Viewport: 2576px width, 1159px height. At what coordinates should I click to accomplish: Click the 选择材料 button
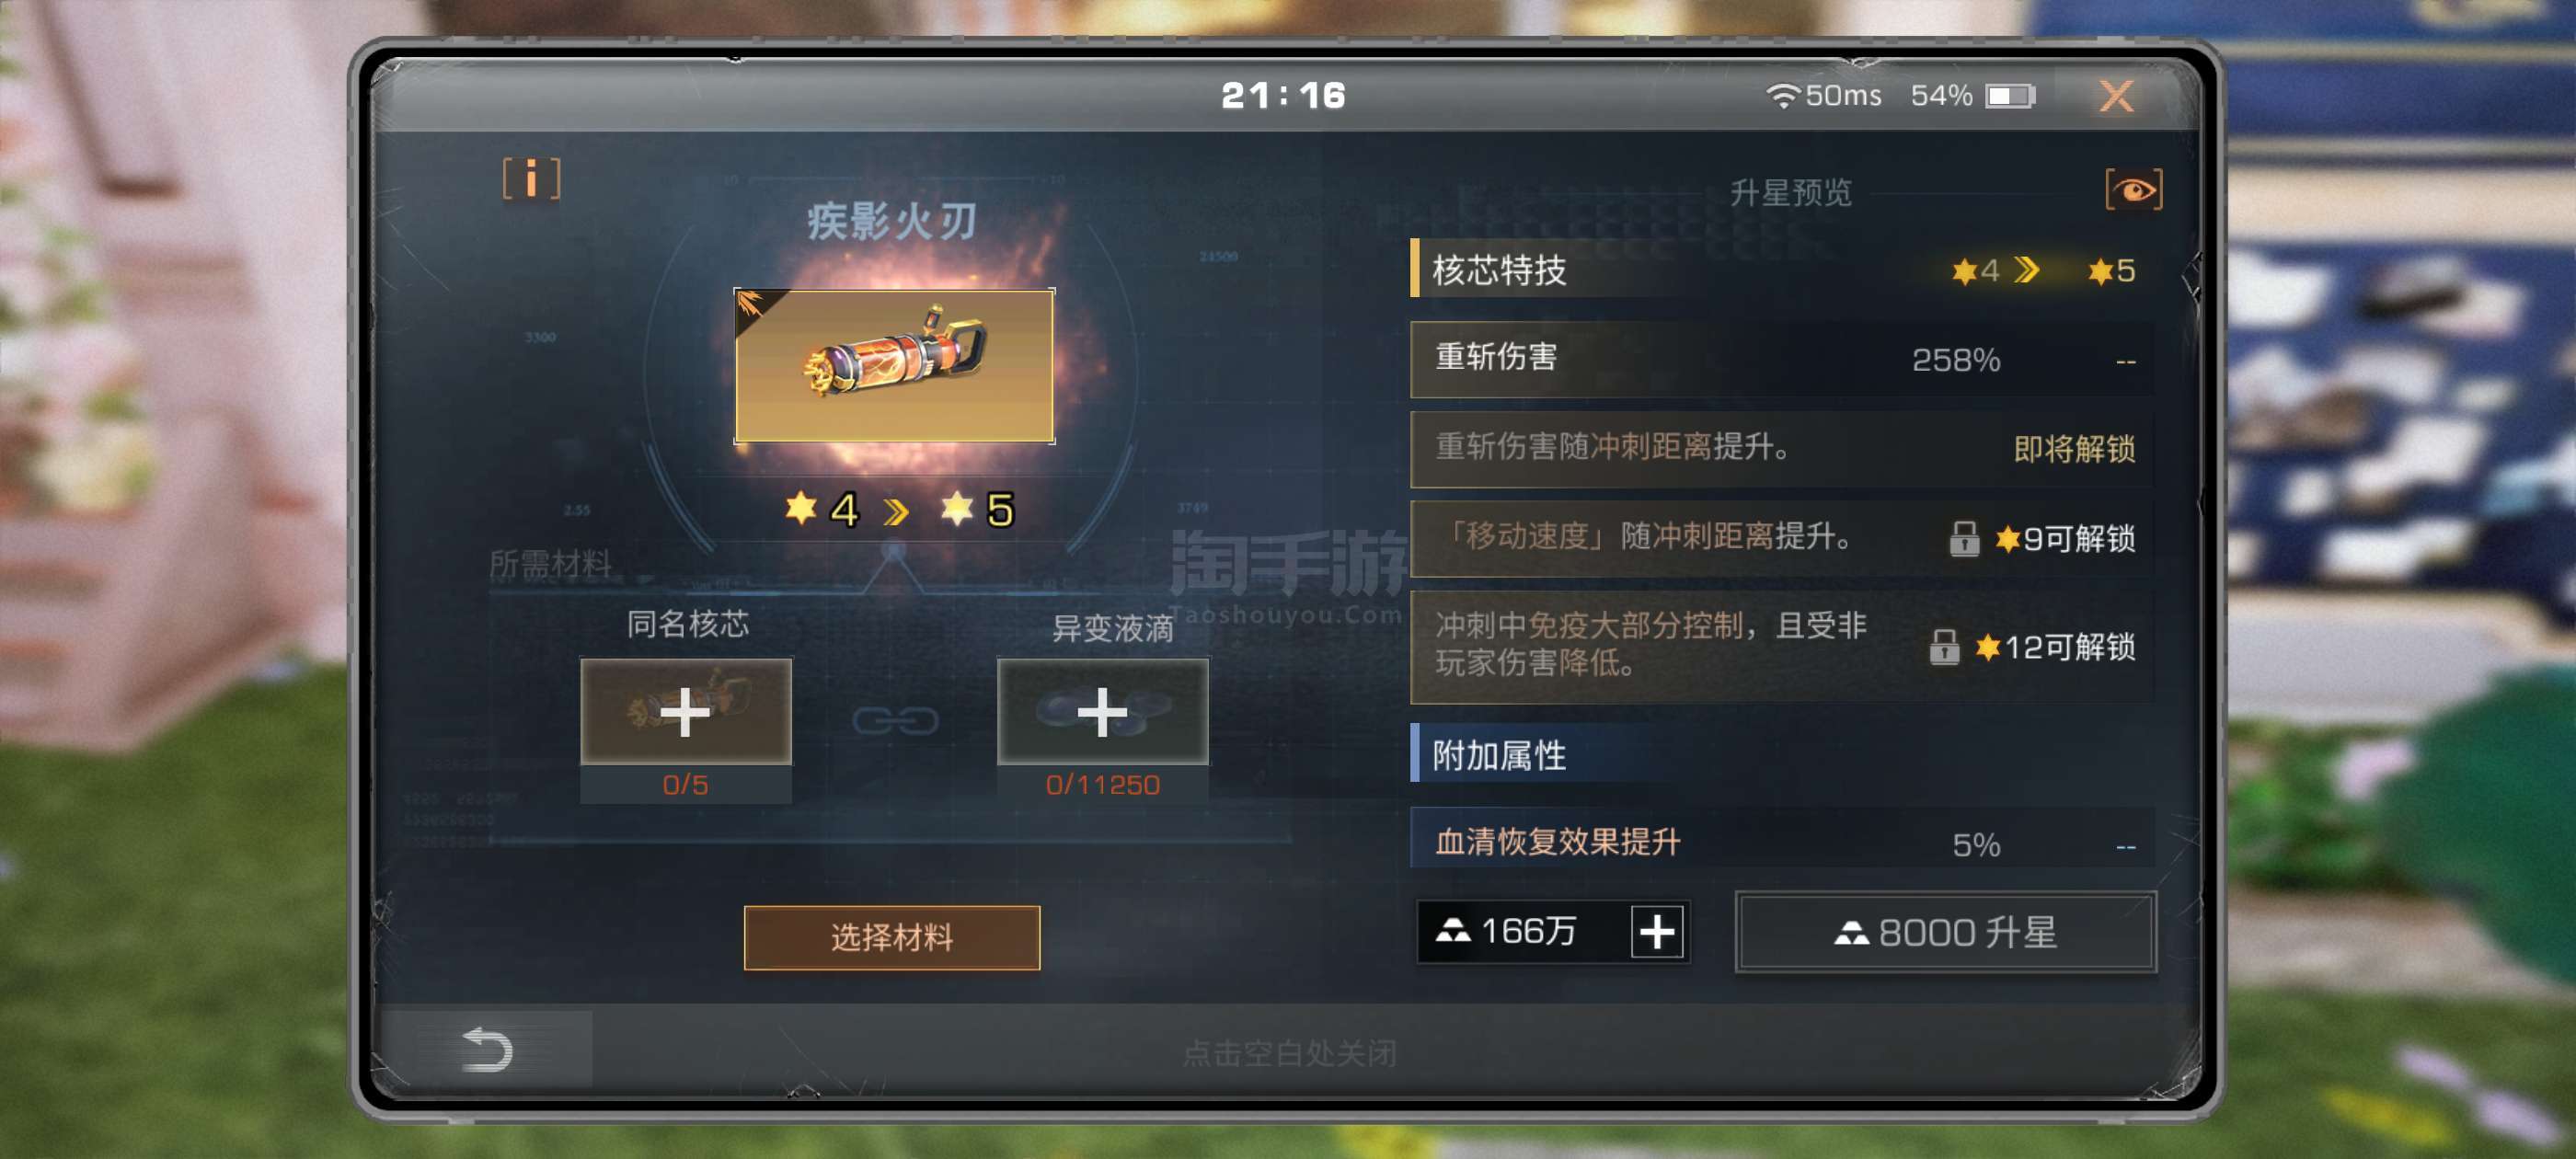pos(892,937)
